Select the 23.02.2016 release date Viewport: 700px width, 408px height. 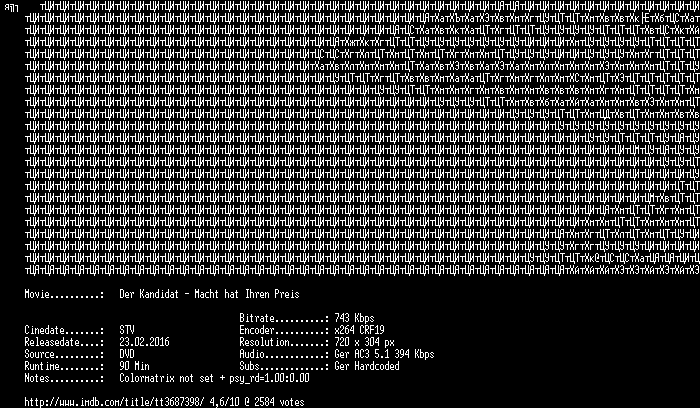pyautogui.click(x=144, y=342)
